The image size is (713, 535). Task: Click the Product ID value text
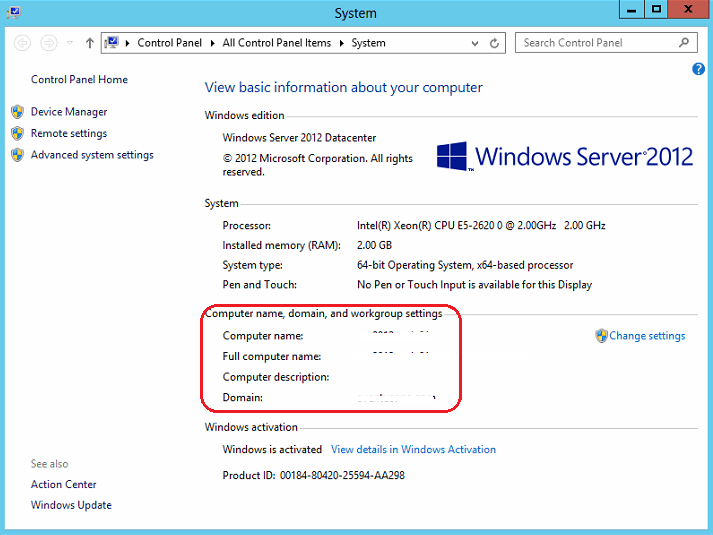[x=342, y=475]
